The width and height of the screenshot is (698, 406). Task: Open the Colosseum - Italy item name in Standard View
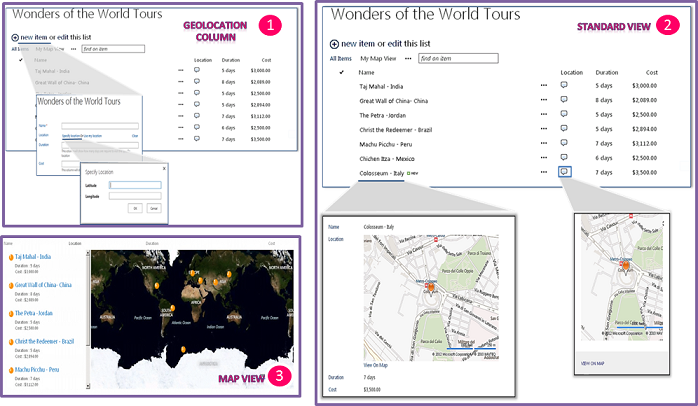pyautogui.click(x=381, y=173)
